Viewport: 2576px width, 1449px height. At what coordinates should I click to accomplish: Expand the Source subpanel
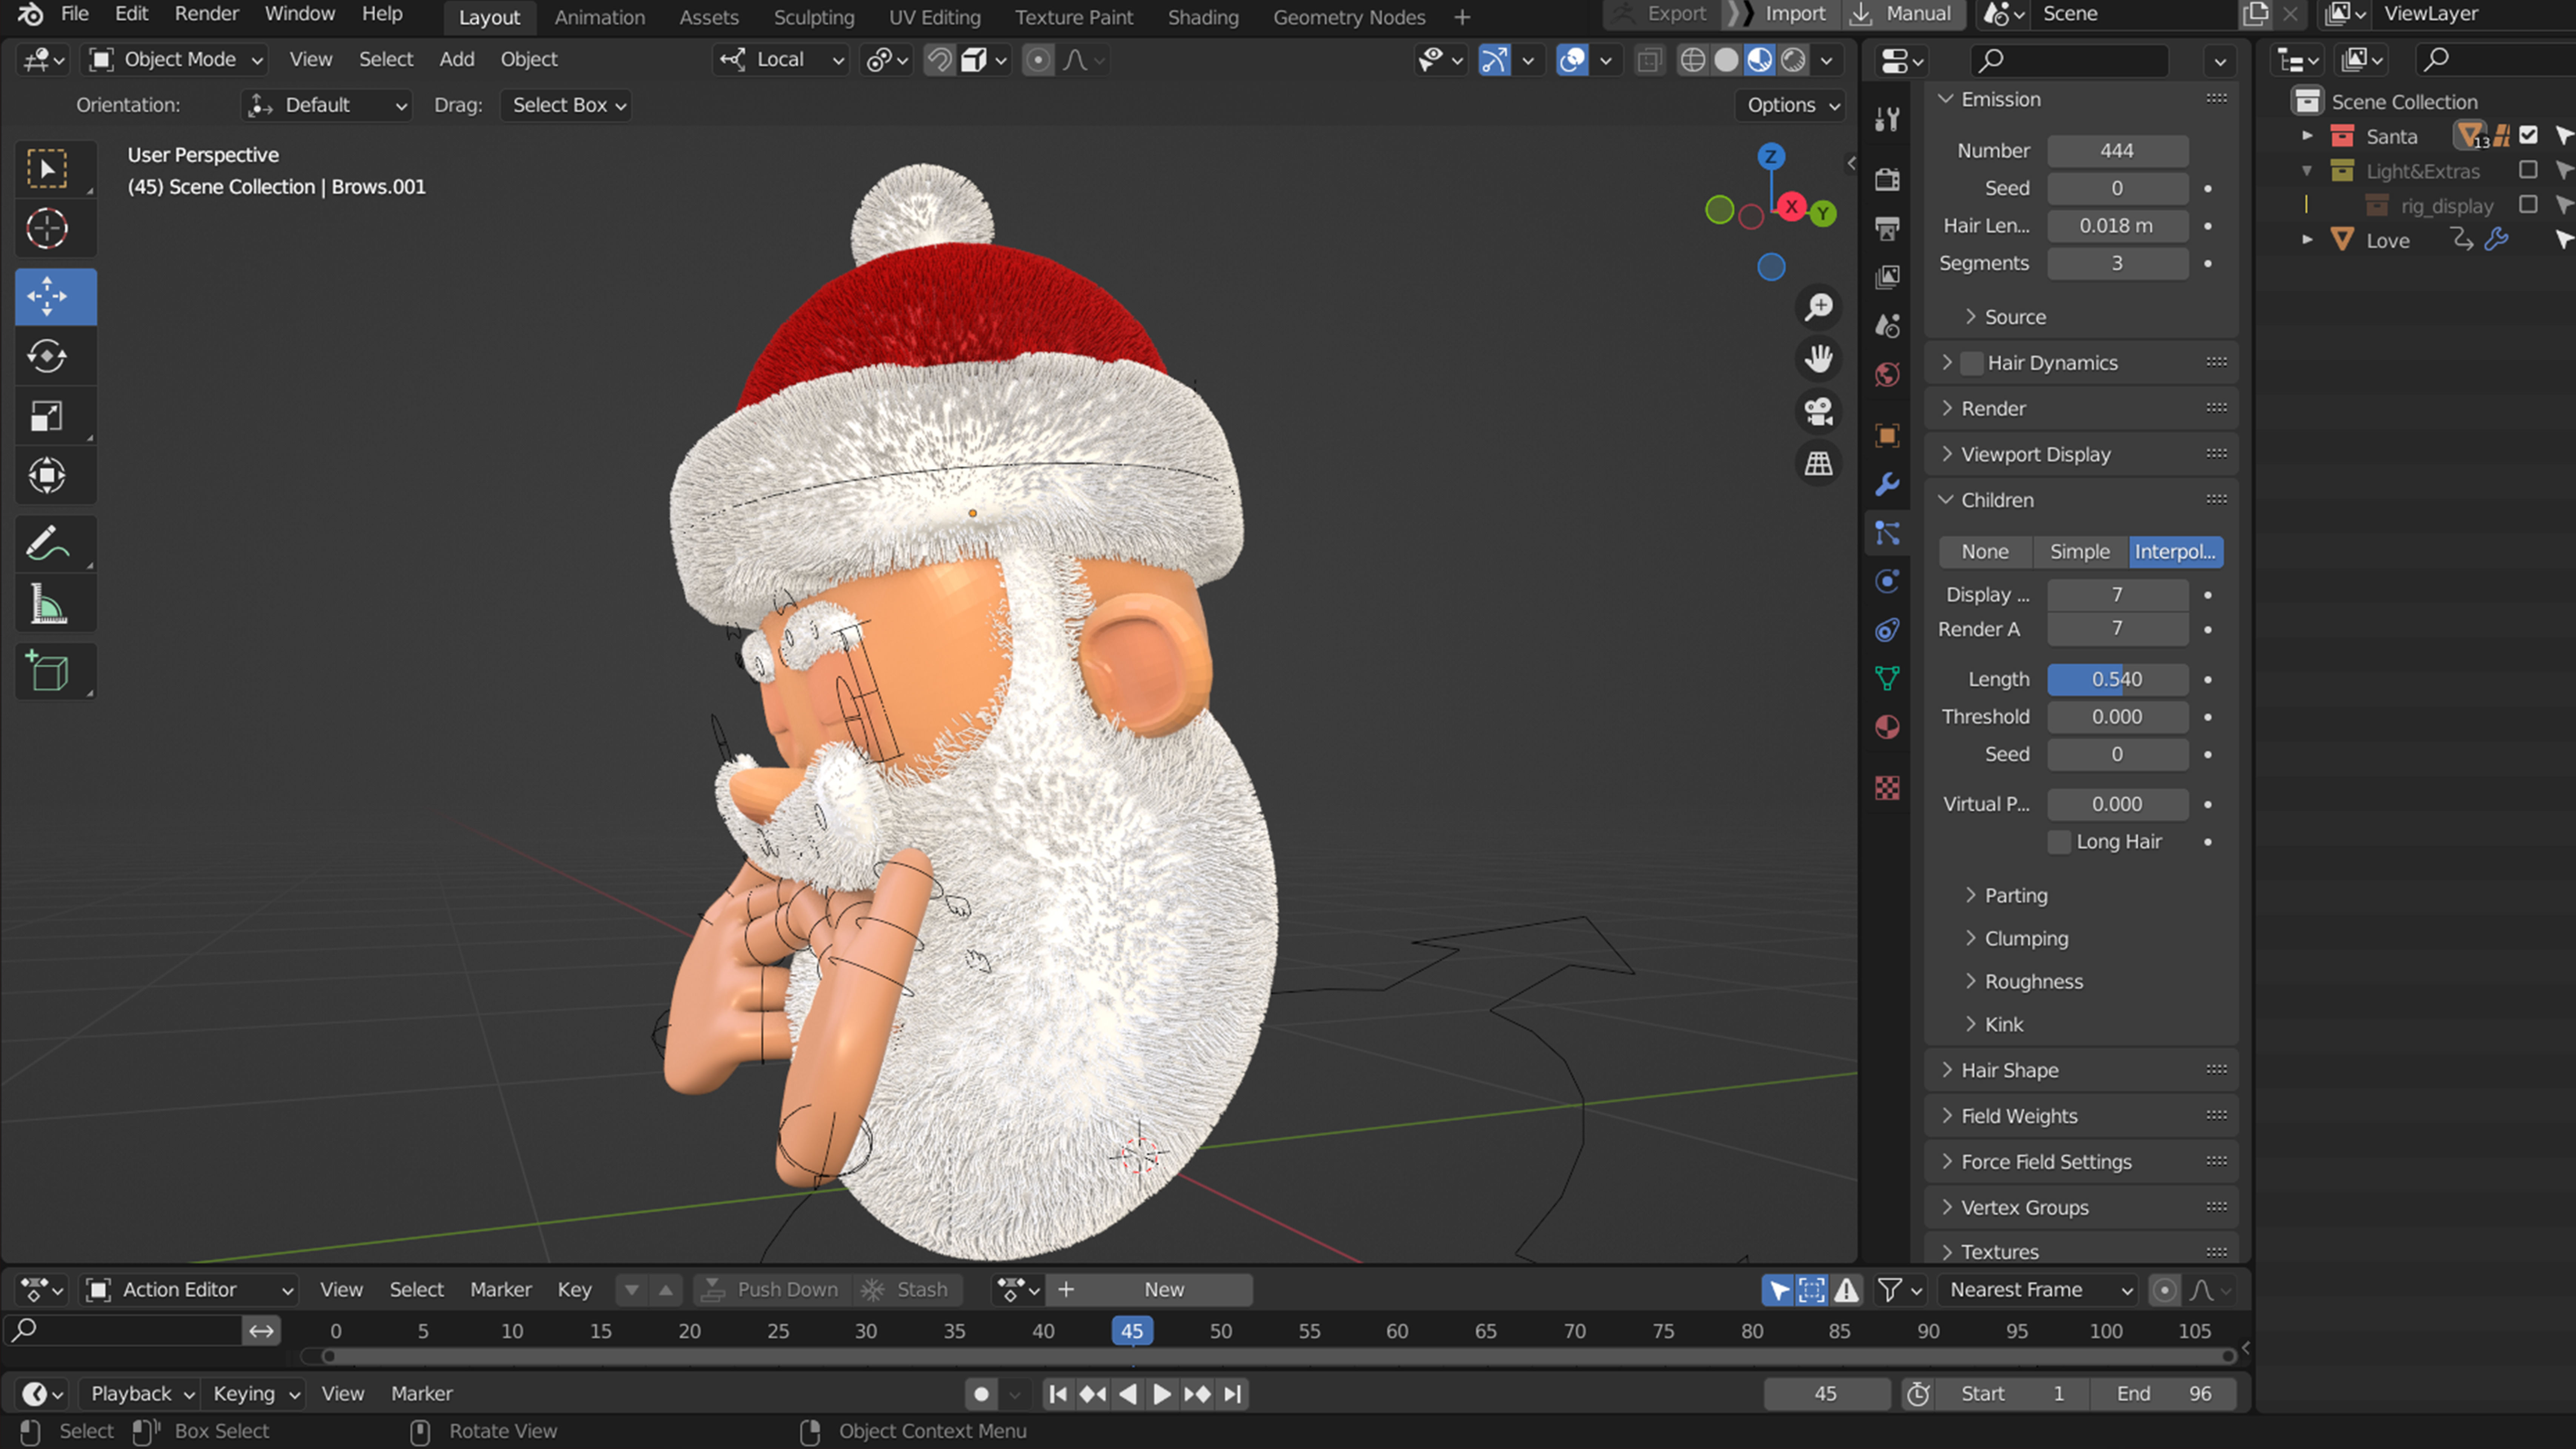coord(2015,317)
